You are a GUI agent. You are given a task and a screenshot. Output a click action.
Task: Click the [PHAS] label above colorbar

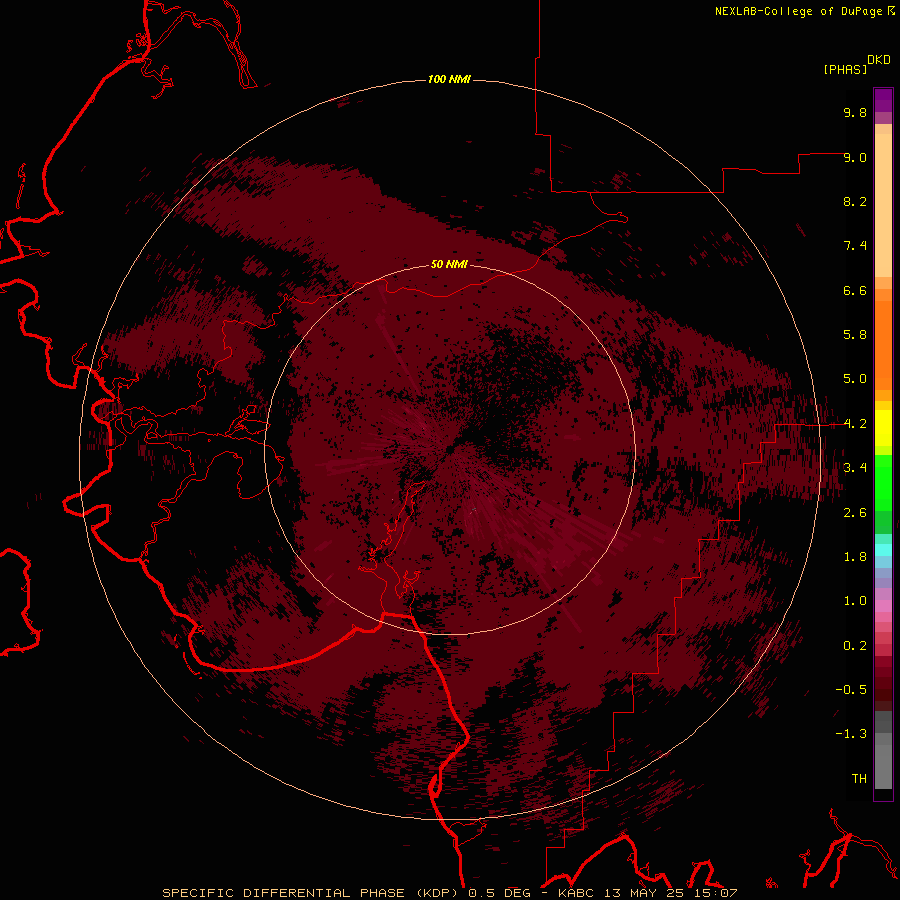click(x=845, y=69)
